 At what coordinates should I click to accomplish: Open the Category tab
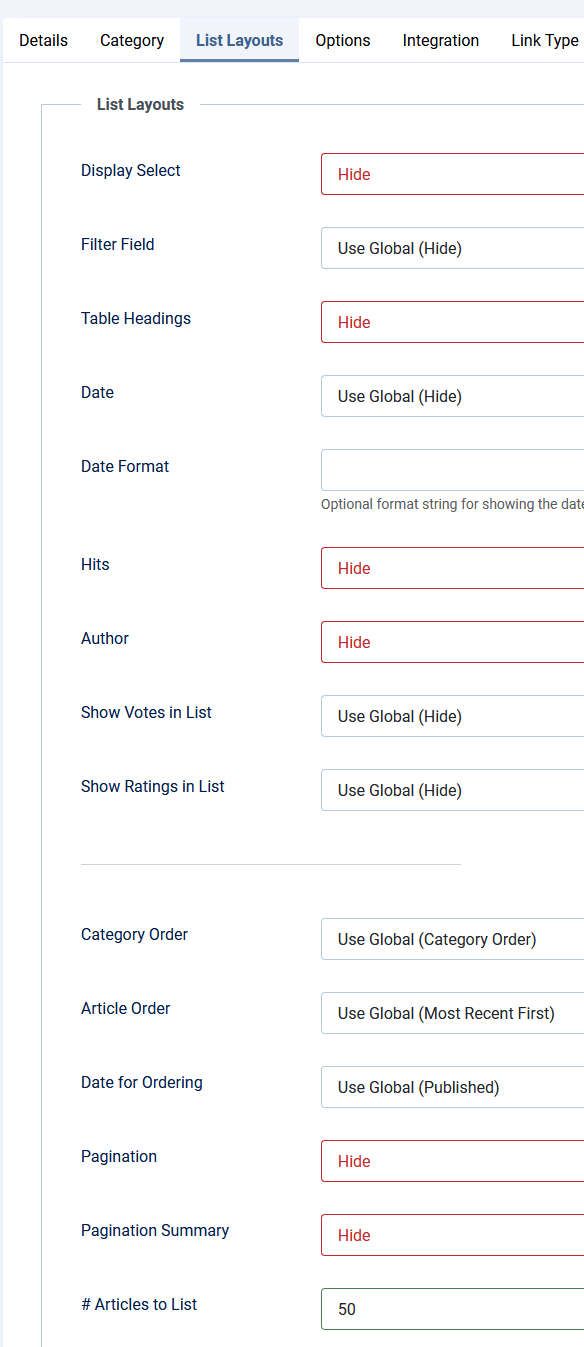[x=131, y=40]
